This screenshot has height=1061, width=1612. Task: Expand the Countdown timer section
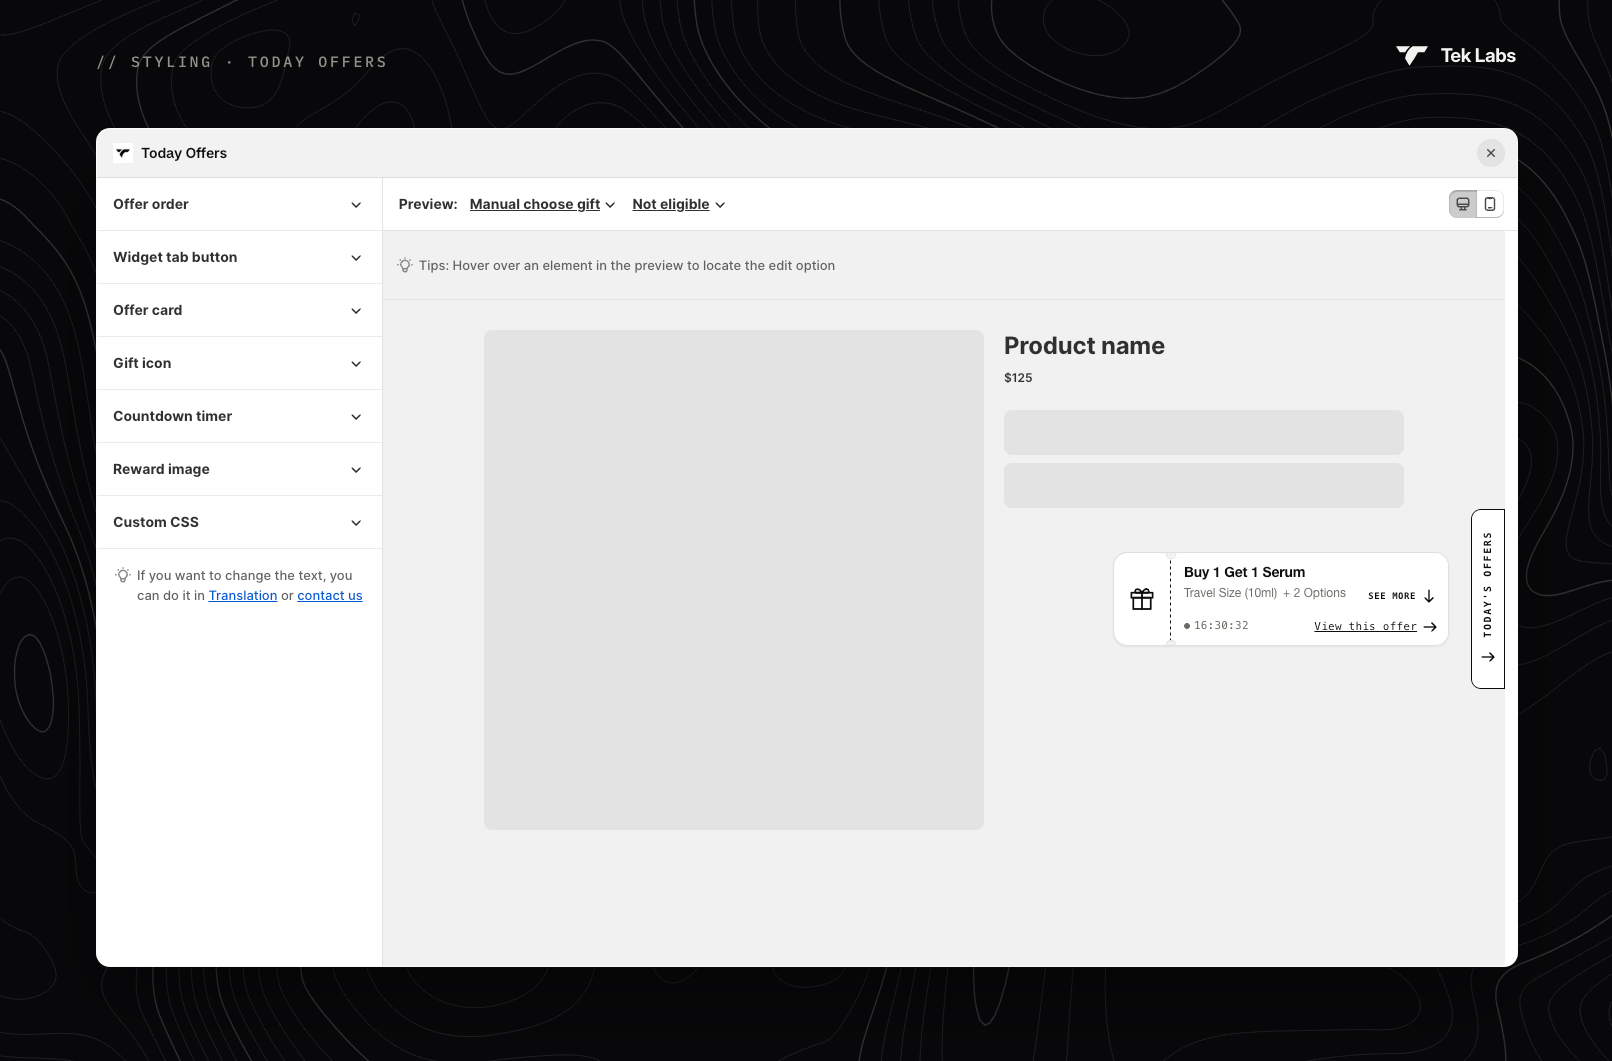239,416
